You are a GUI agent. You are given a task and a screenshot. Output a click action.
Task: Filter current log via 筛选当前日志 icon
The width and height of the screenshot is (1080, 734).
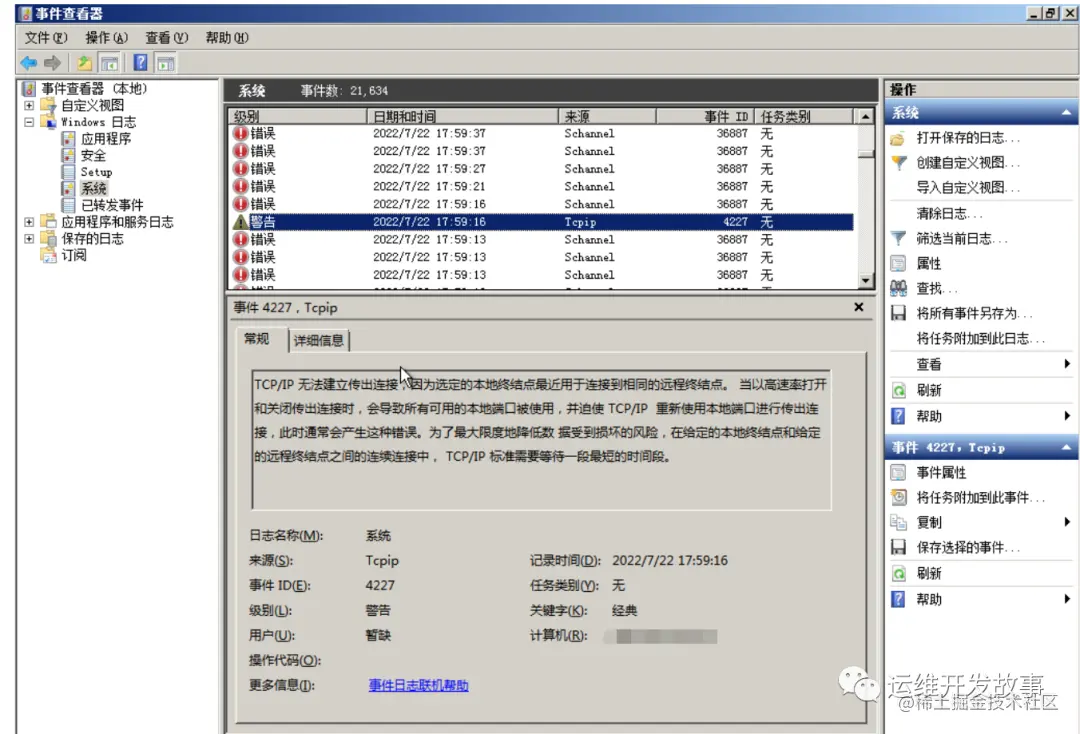point(898,238)
